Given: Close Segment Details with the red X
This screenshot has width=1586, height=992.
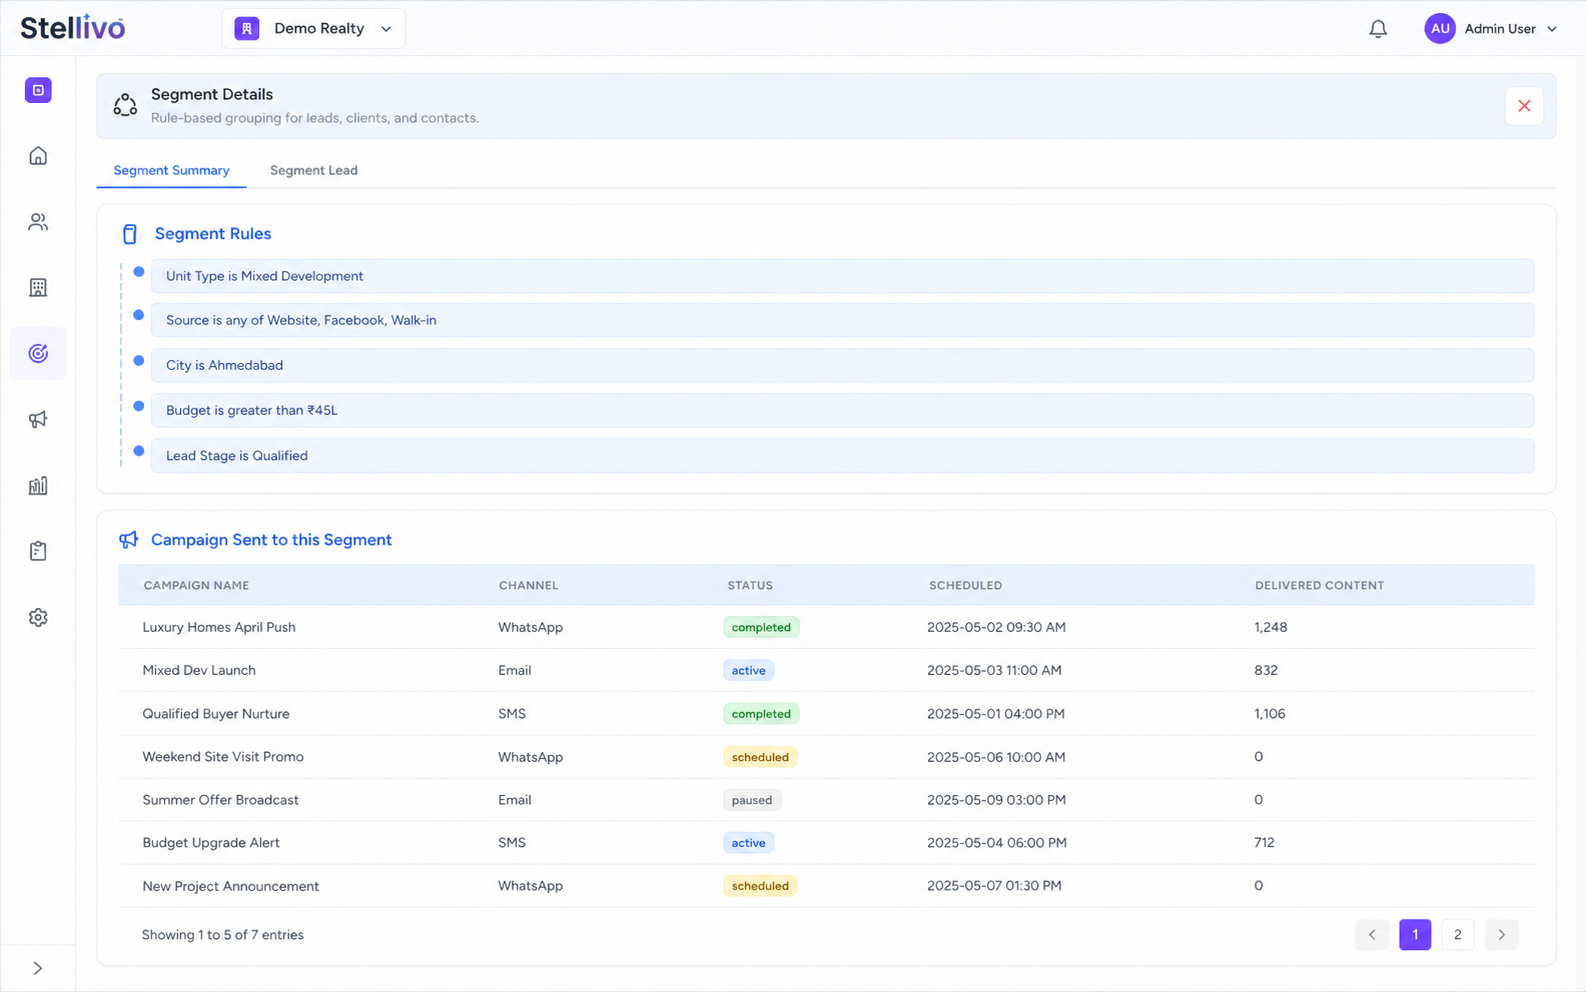Looking at the screenshot, I should [x=1524, y=106].
